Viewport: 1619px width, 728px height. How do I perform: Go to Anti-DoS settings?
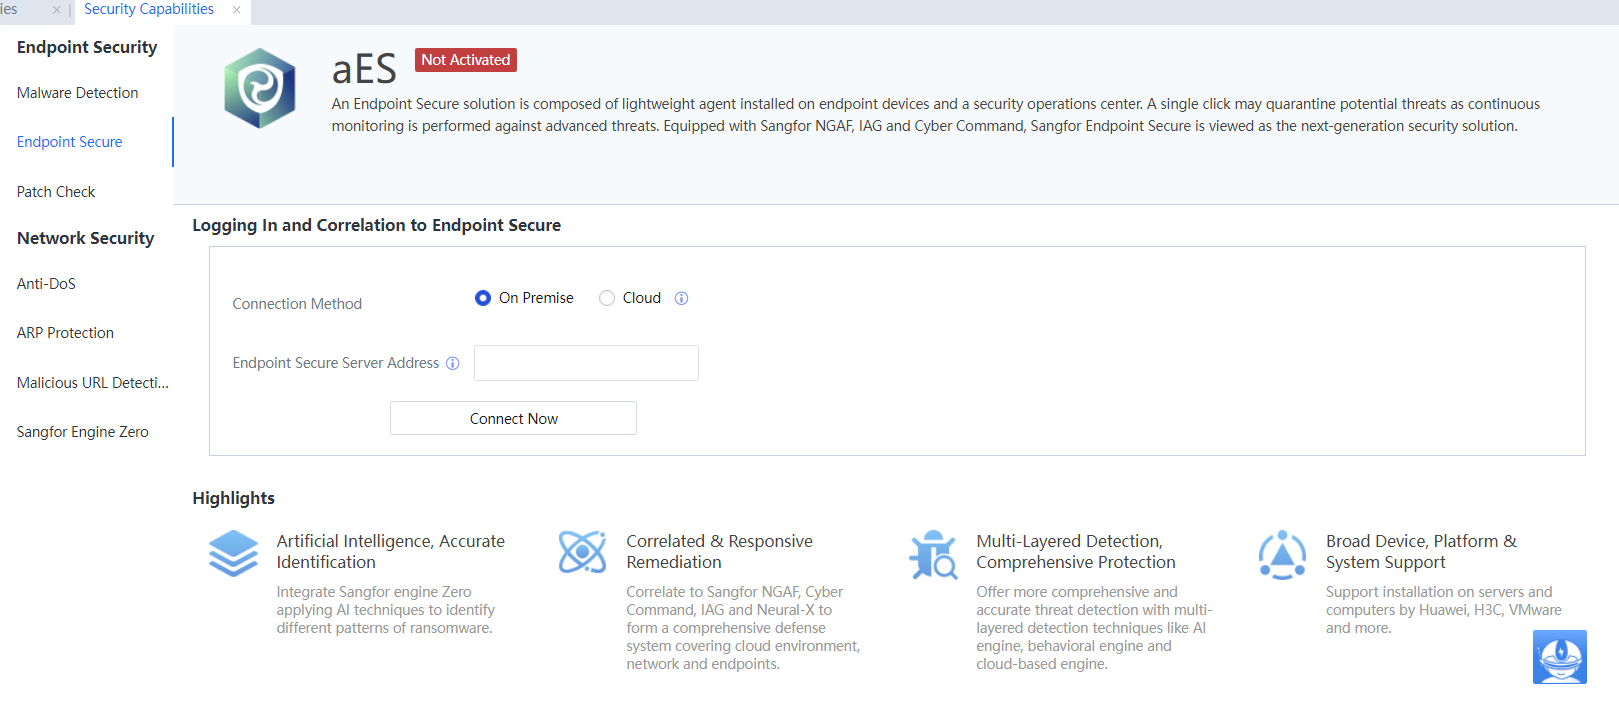[46, 284]
